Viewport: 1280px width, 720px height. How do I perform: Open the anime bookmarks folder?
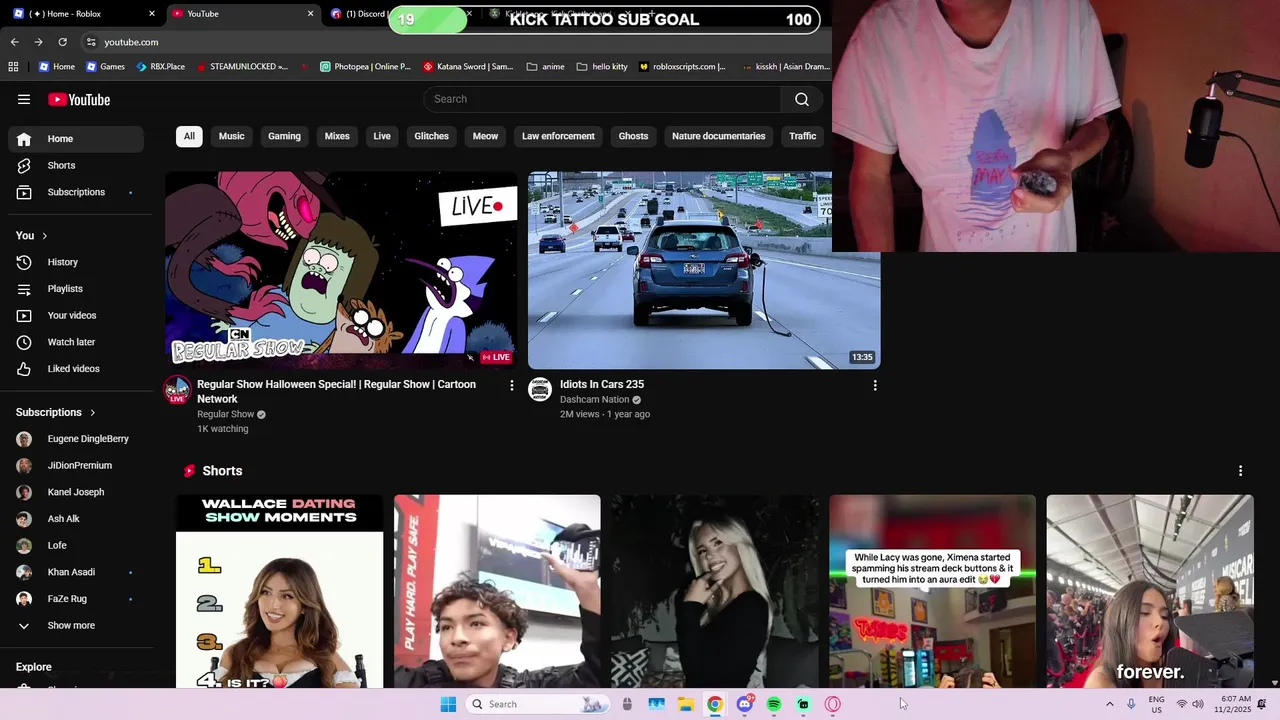coord(545,67)
